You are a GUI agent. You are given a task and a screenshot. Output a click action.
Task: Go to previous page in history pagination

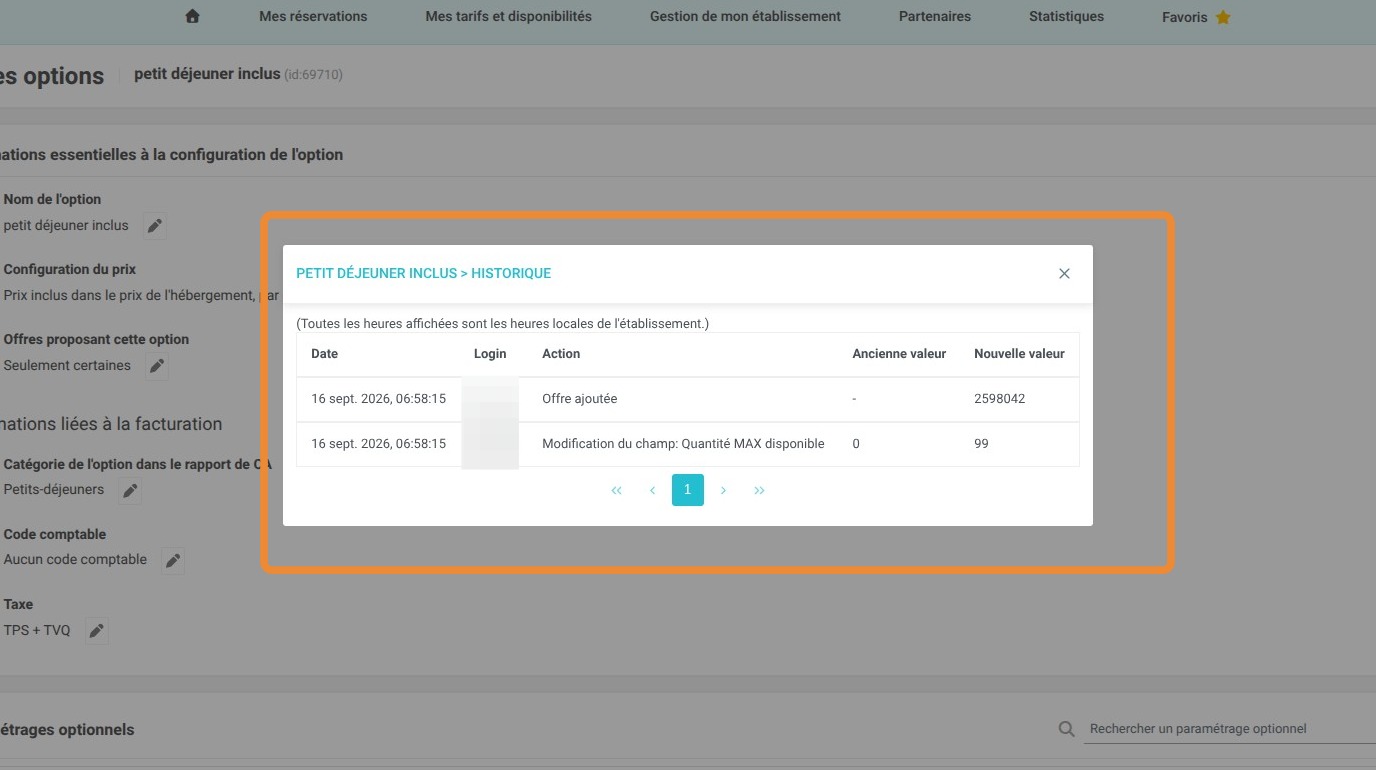(x=652, y=490)
